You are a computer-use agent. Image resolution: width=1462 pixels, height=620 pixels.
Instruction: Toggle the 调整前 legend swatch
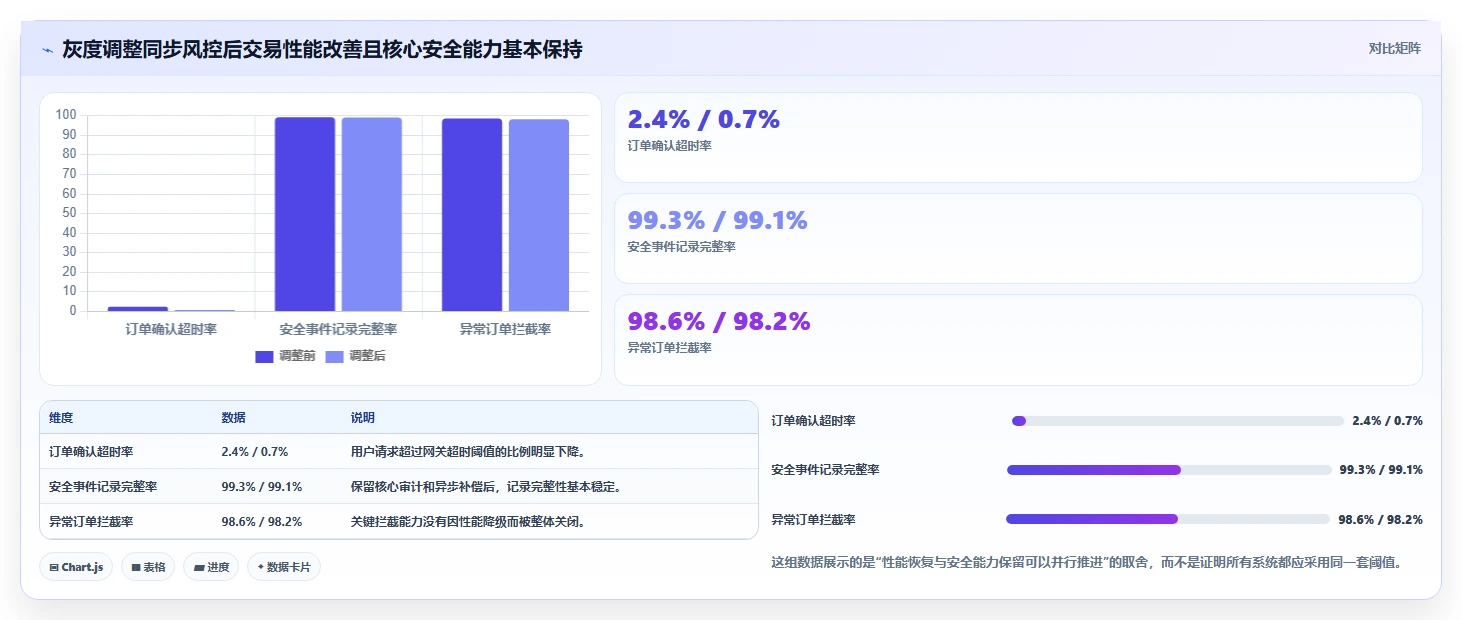pyautogui.click(x=264, y=356)
